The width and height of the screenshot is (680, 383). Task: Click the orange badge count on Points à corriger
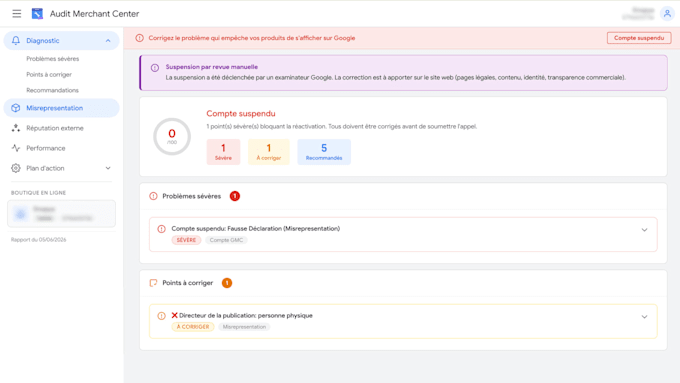pyautogui.click(x=227, y=283)
